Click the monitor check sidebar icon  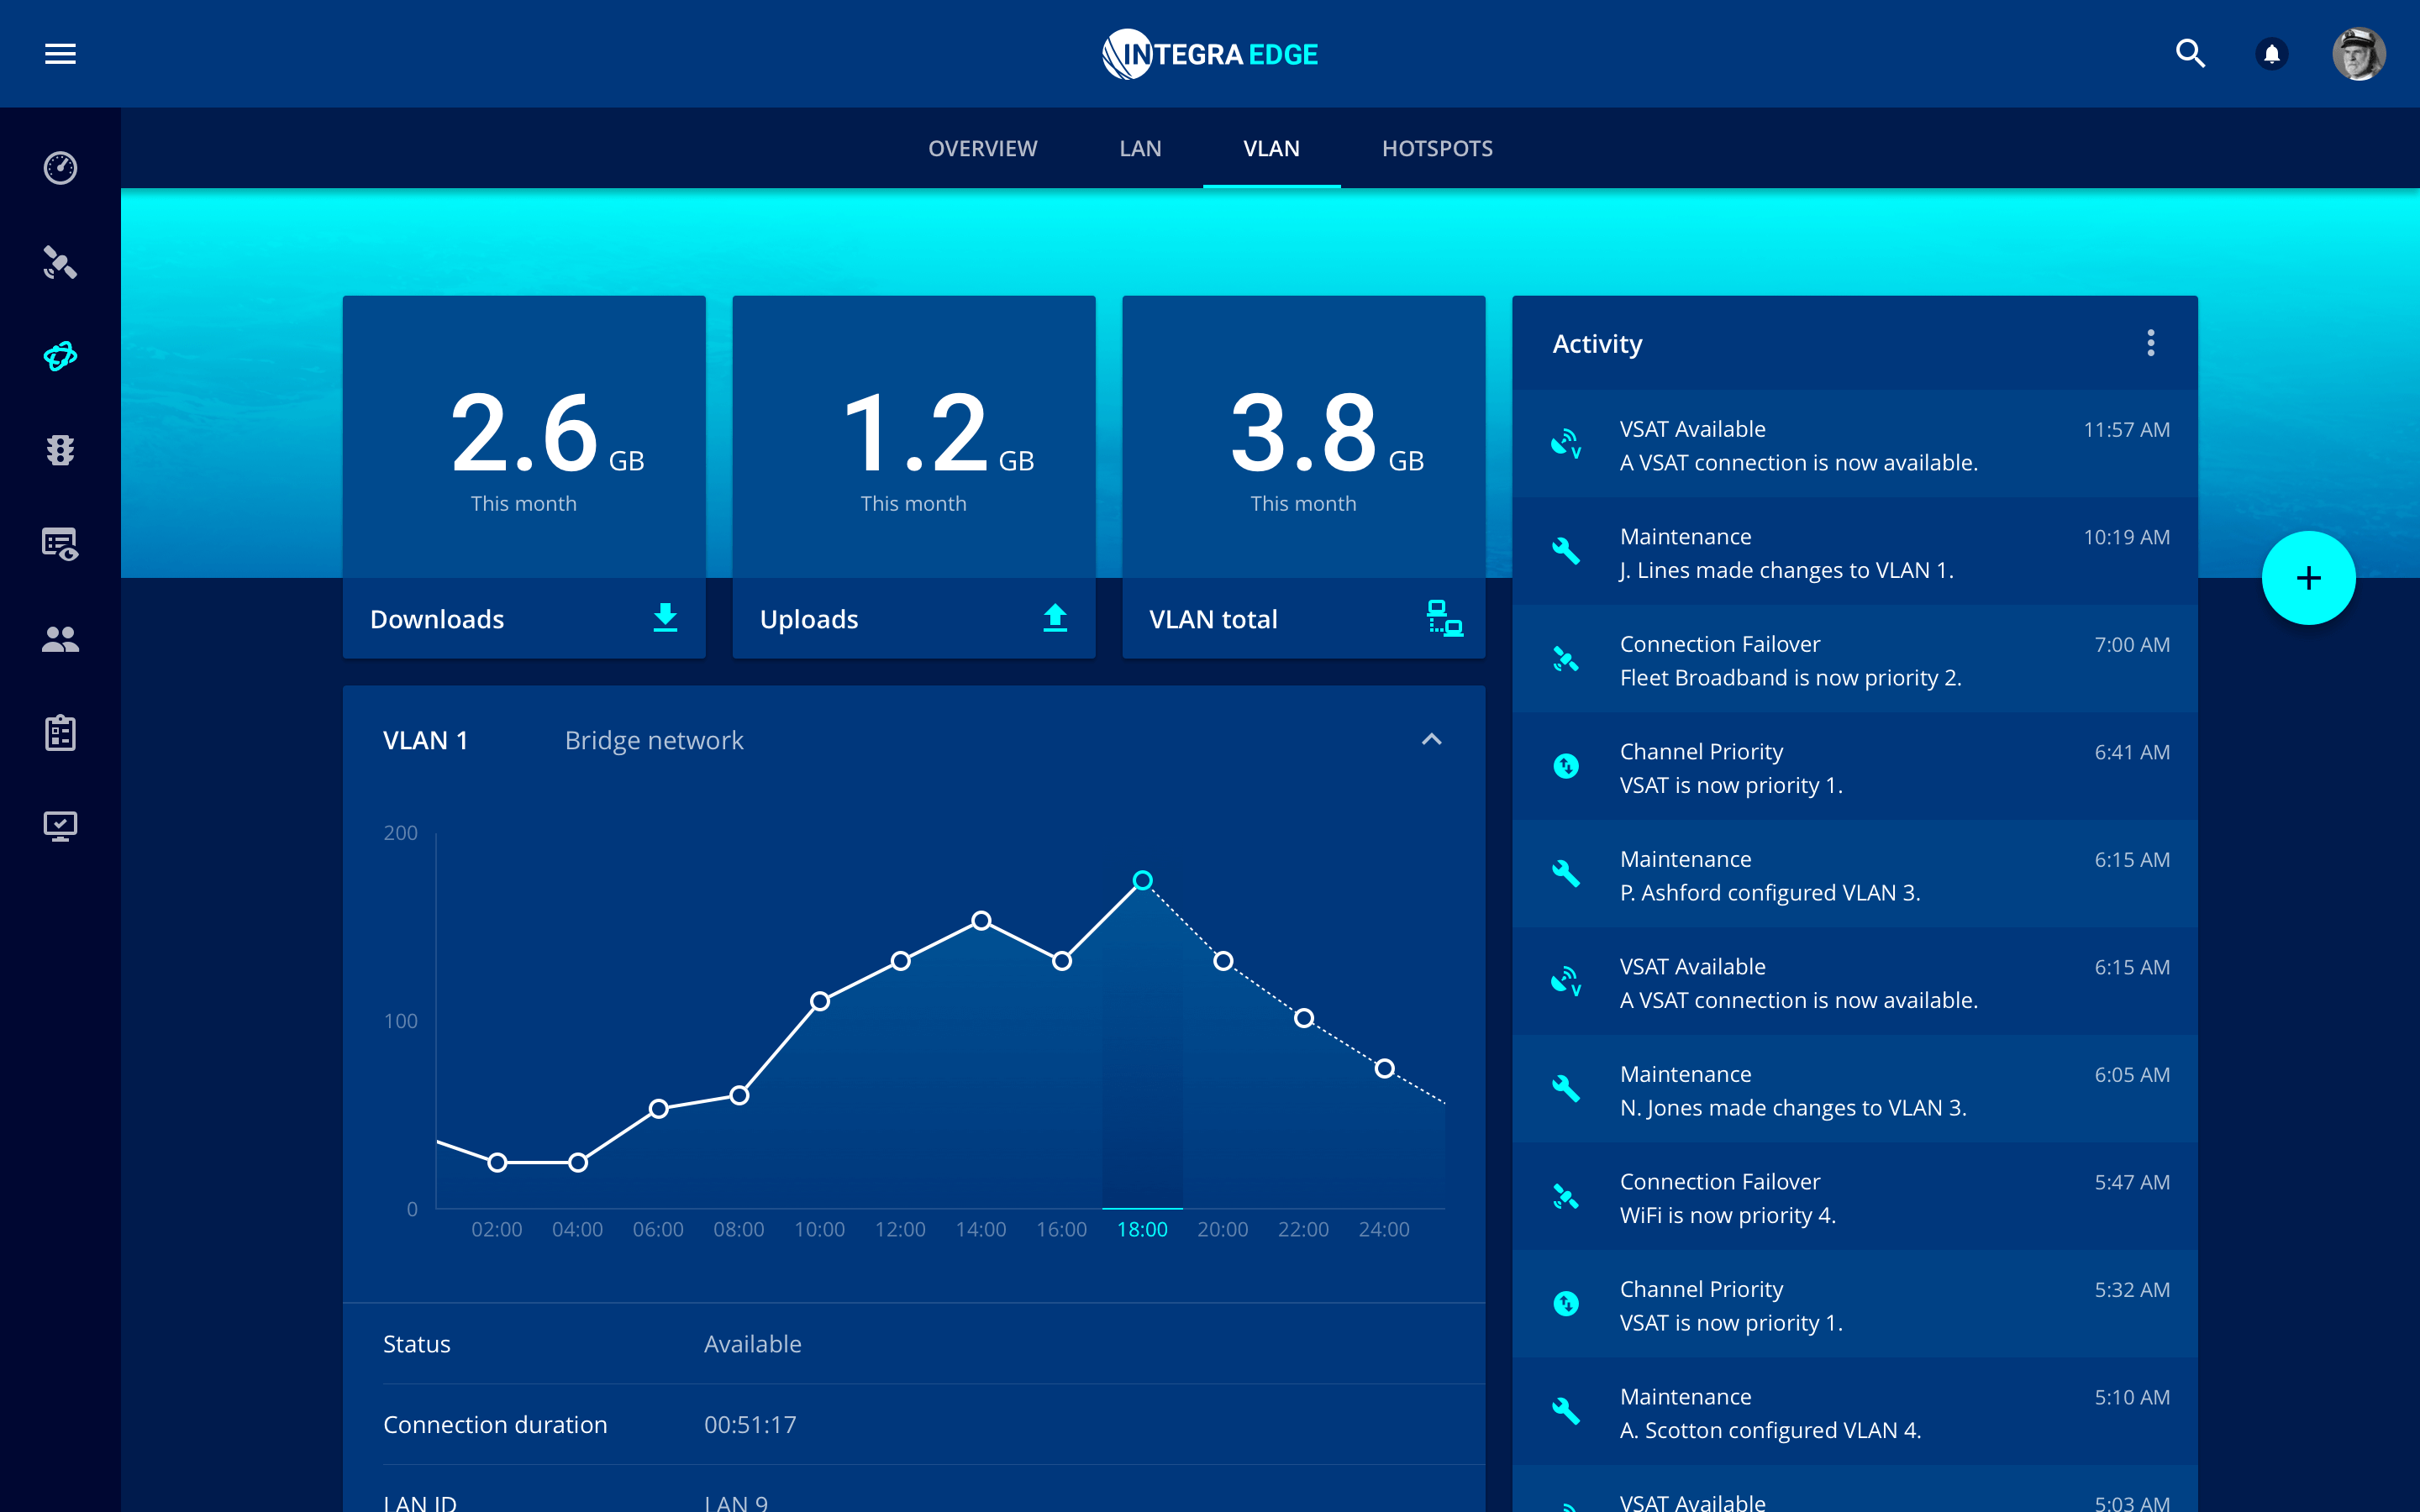click(x=60, y=826)
